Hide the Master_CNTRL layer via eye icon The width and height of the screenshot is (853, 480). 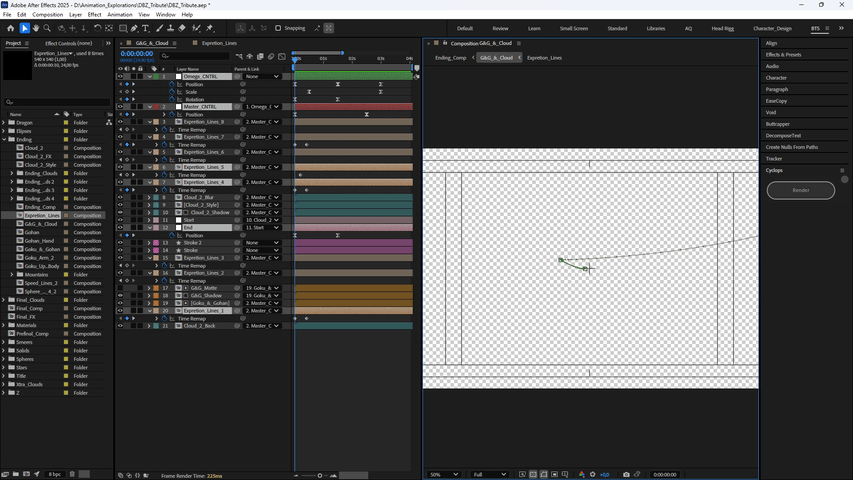120,107
